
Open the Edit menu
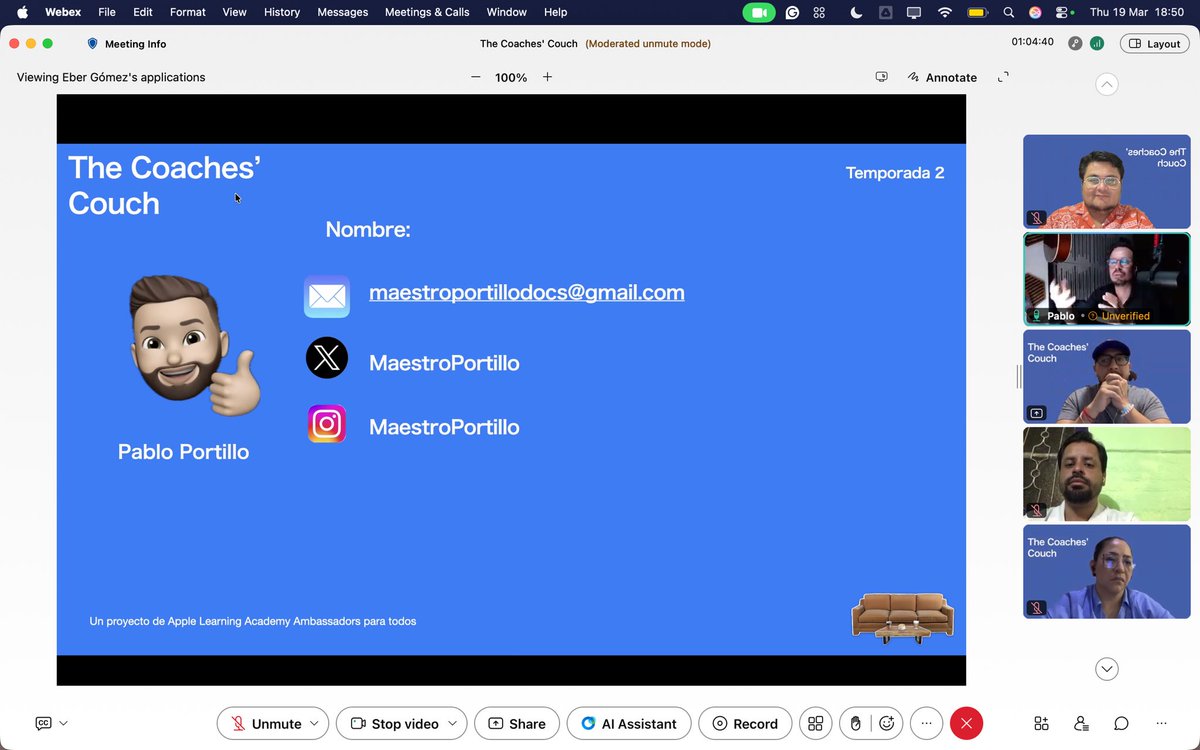pos(143,12)
